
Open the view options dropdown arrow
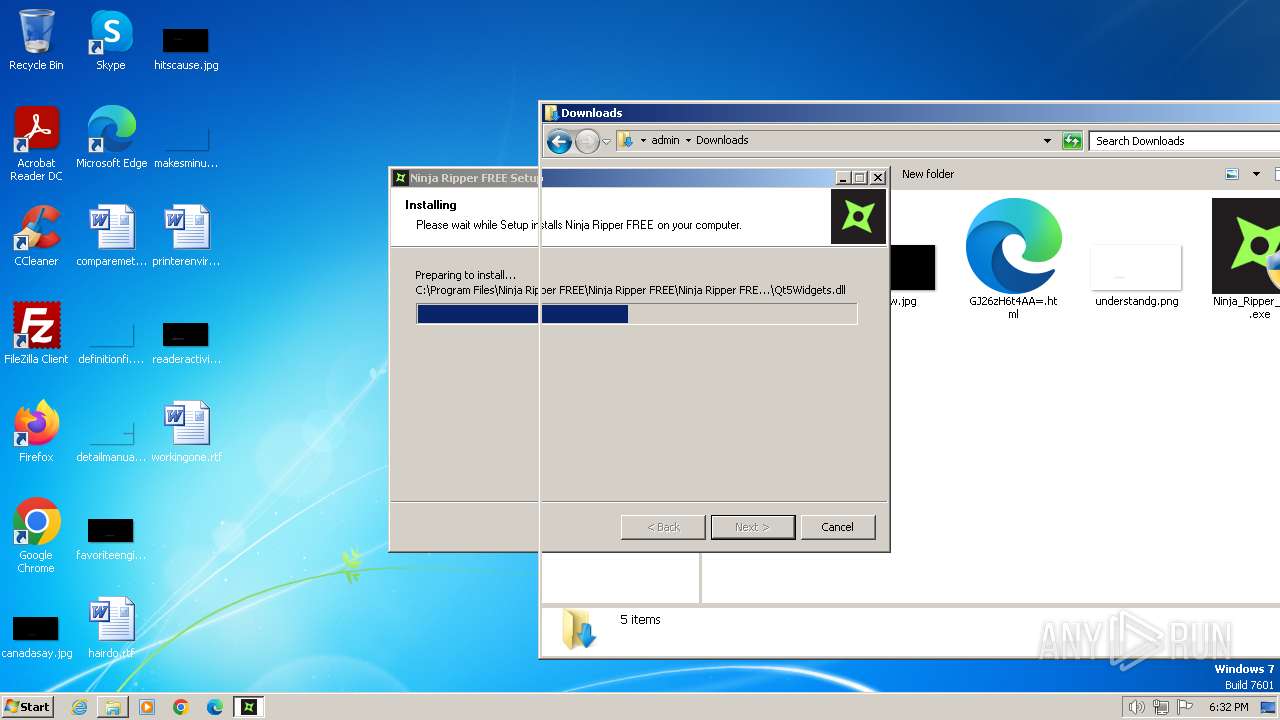pos(1256,174)
